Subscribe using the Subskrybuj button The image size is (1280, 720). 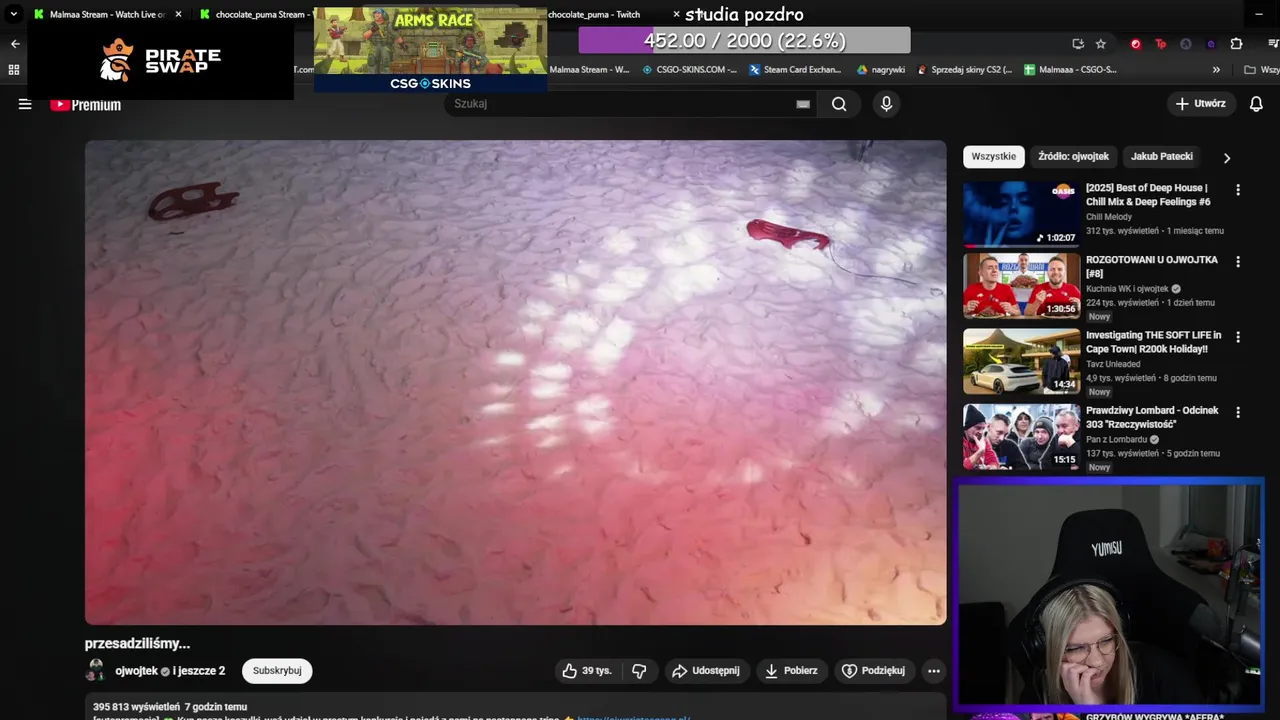click(x=277, y=671)
